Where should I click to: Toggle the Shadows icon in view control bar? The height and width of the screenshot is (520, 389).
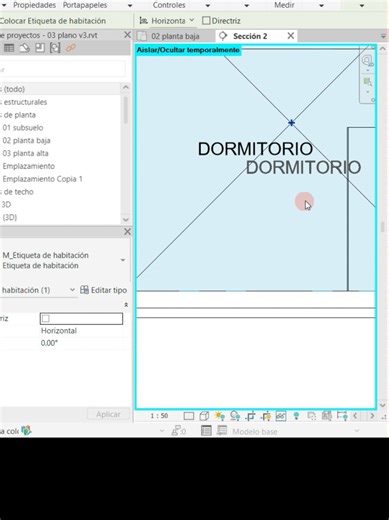(x=235, y=416)
